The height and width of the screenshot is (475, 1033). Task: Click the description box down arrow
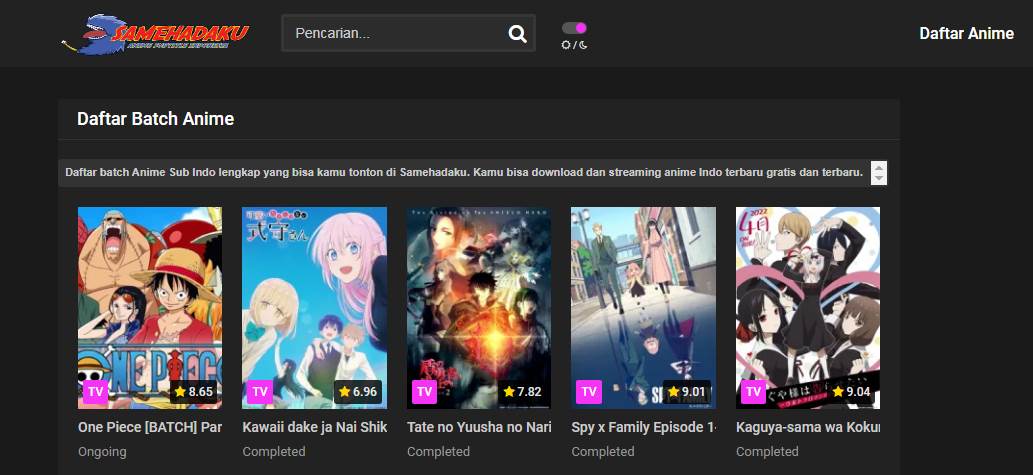tap(879, 179)
